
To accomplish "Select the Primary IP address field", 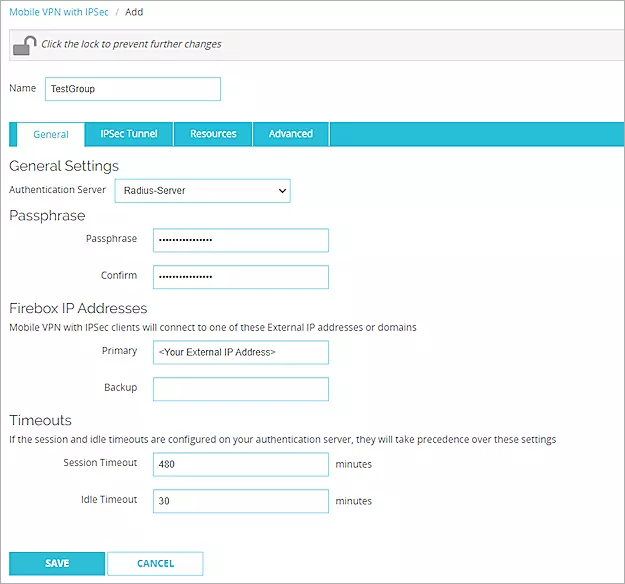I will (x=241, y=352).
